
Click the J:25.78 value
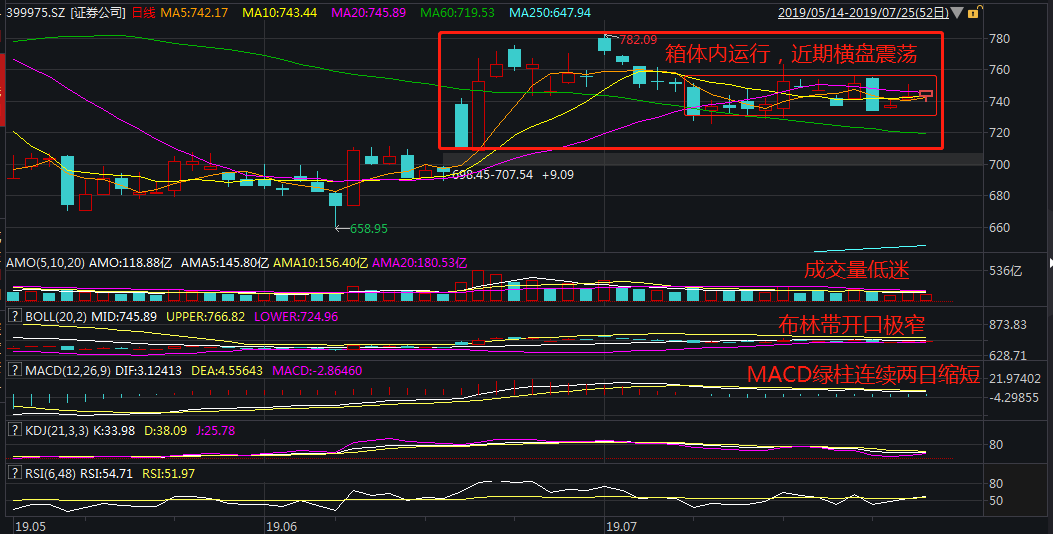click(x=216, y=431)
